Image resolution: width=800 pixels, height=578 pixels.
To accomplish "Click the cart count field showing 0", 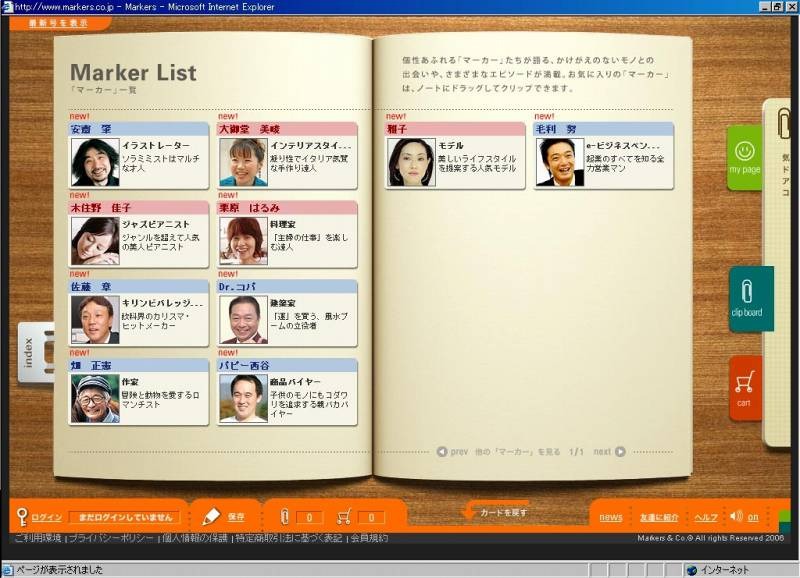I will pyautogui.click(x=371, y=517).
